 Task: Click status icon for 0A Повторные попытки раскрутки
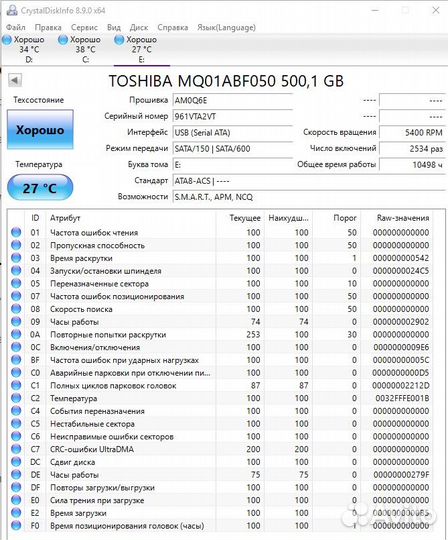16,334
